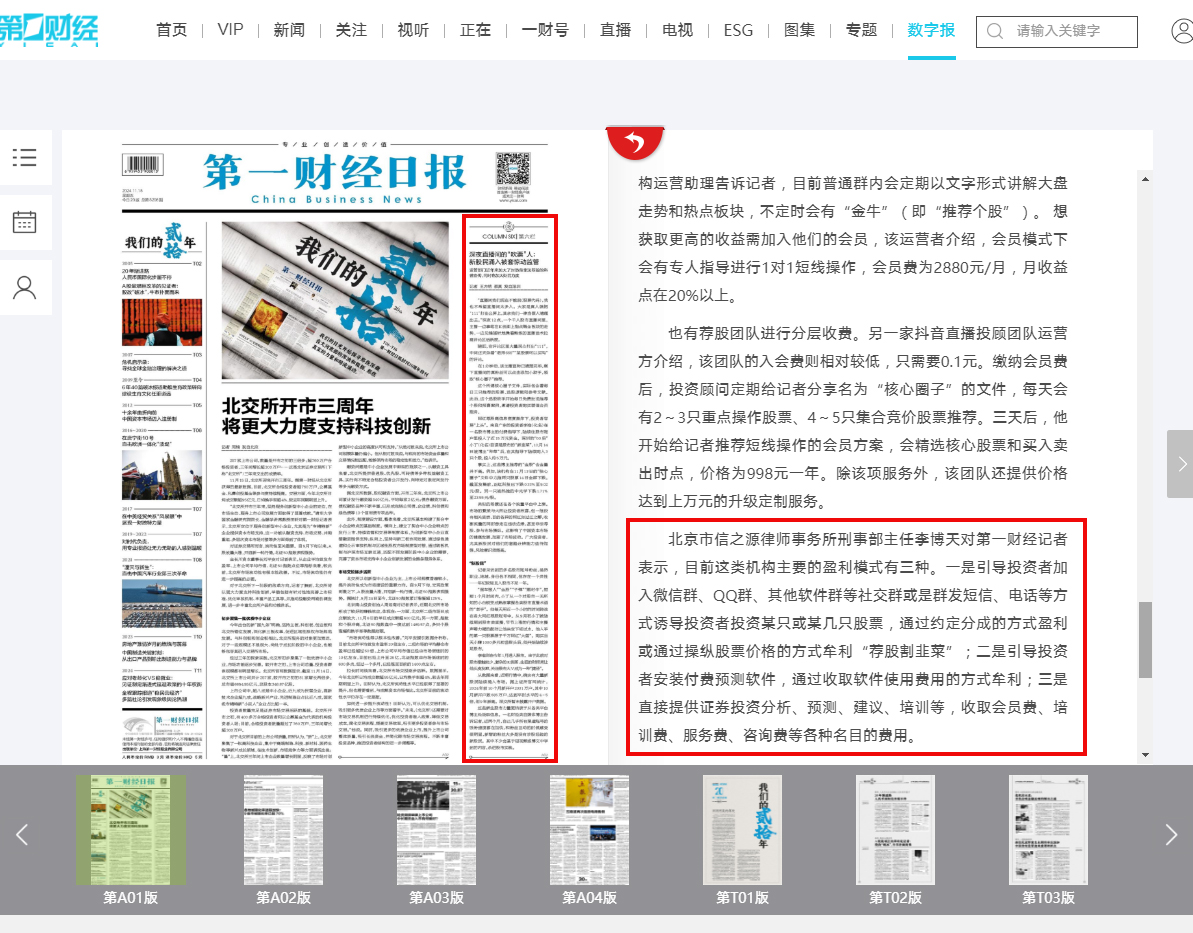Click the left sidebar user profile icon
This screenshot has height=933, width=1193.
coord(25,287)
